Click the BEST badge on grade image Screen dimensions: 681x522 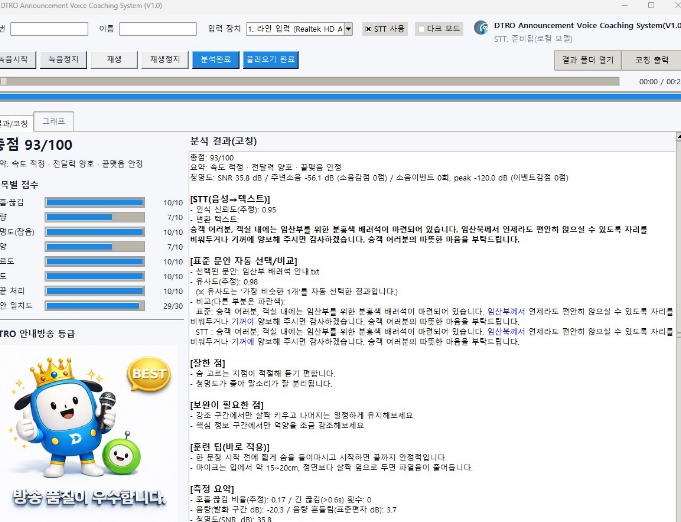[x=148, y=374]
